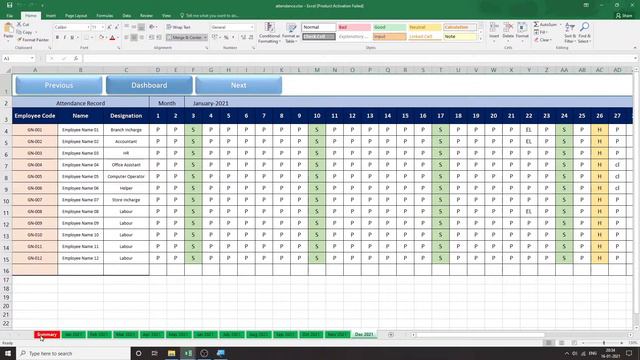Click the new sheet plus icon

coord(391,335)
